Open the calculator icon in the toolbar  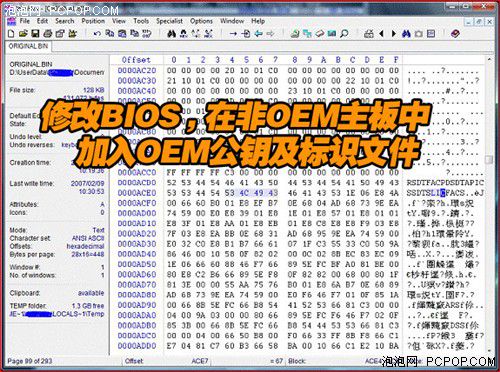point(369,34)
